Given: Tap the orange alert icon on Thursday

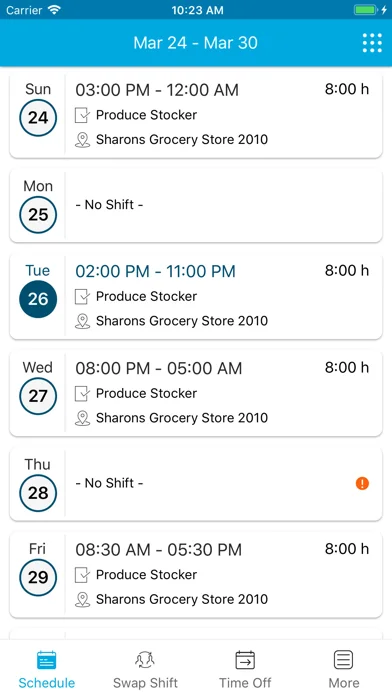Looking at the screenshot, I should (x=362, y=483).
